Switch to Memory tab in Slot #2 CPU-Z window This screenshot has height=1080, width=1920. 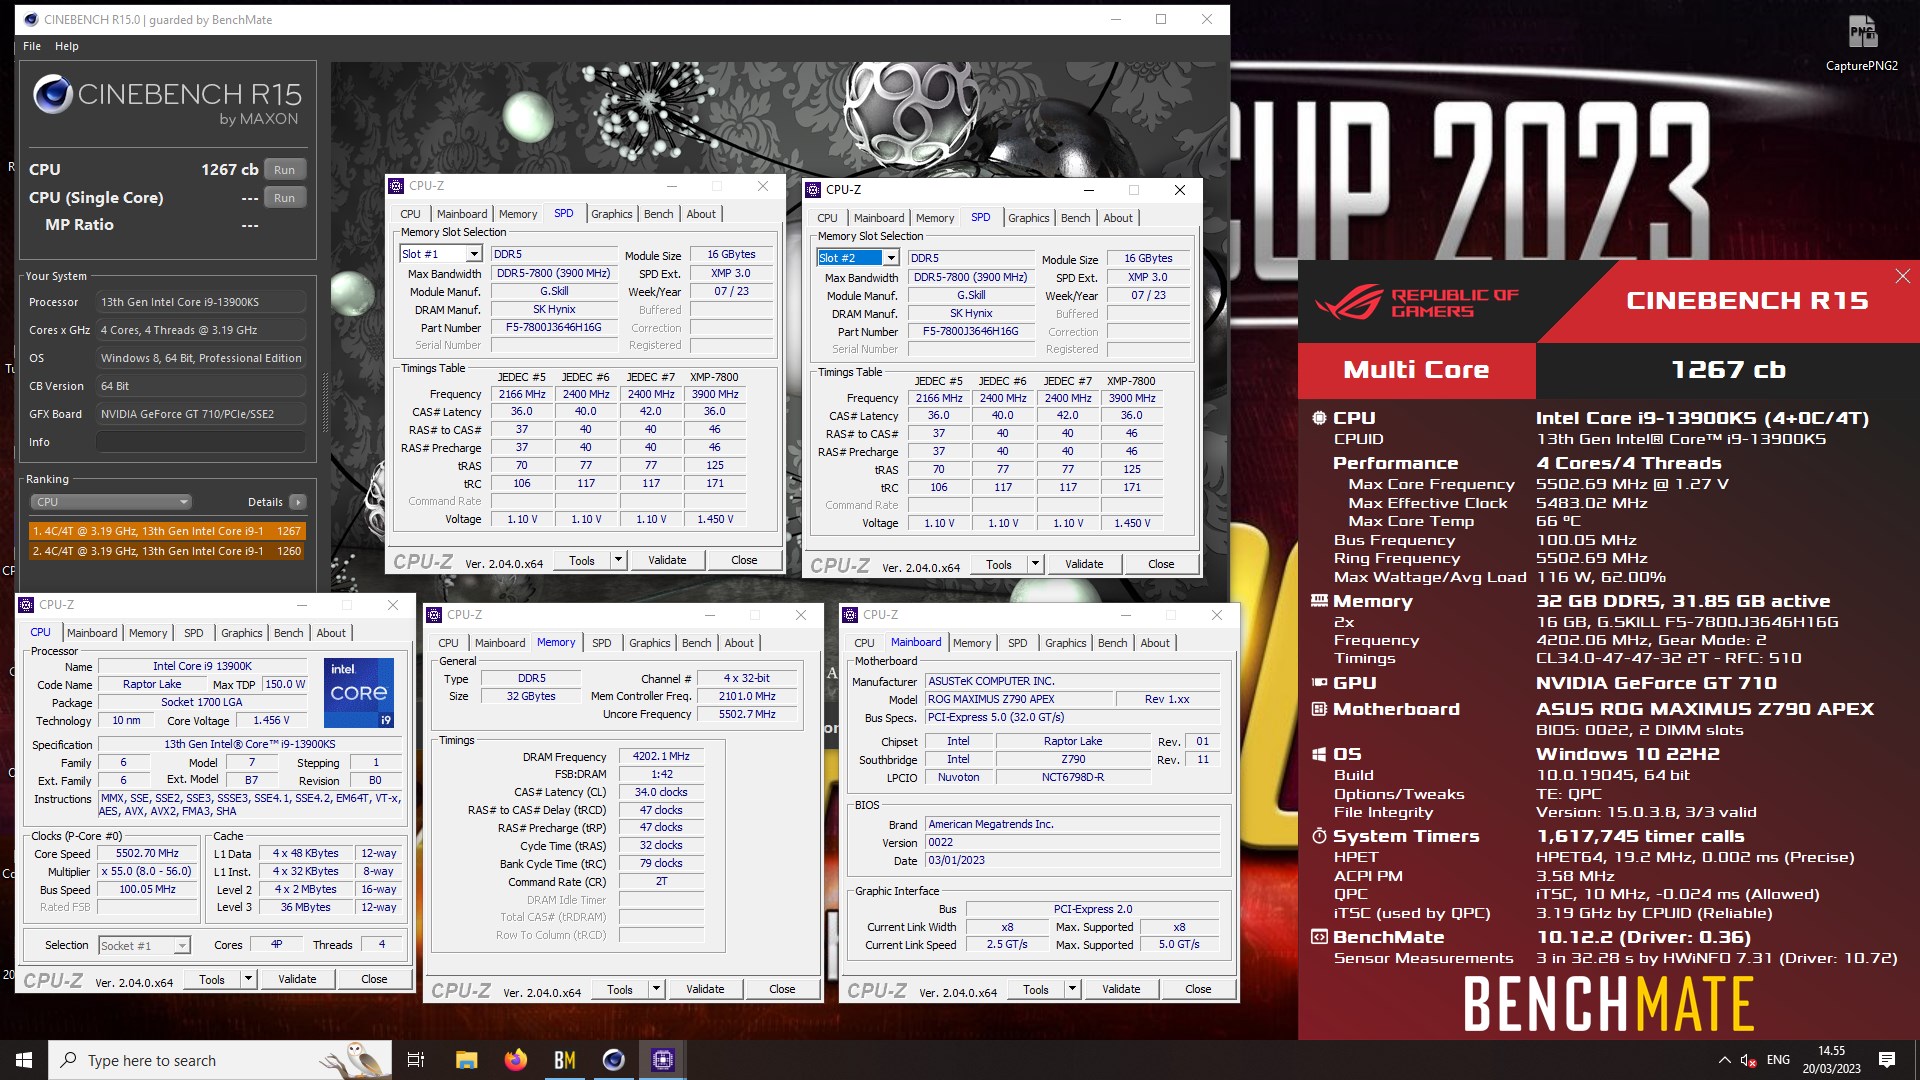pyautogui.click(x=935, y=218)
